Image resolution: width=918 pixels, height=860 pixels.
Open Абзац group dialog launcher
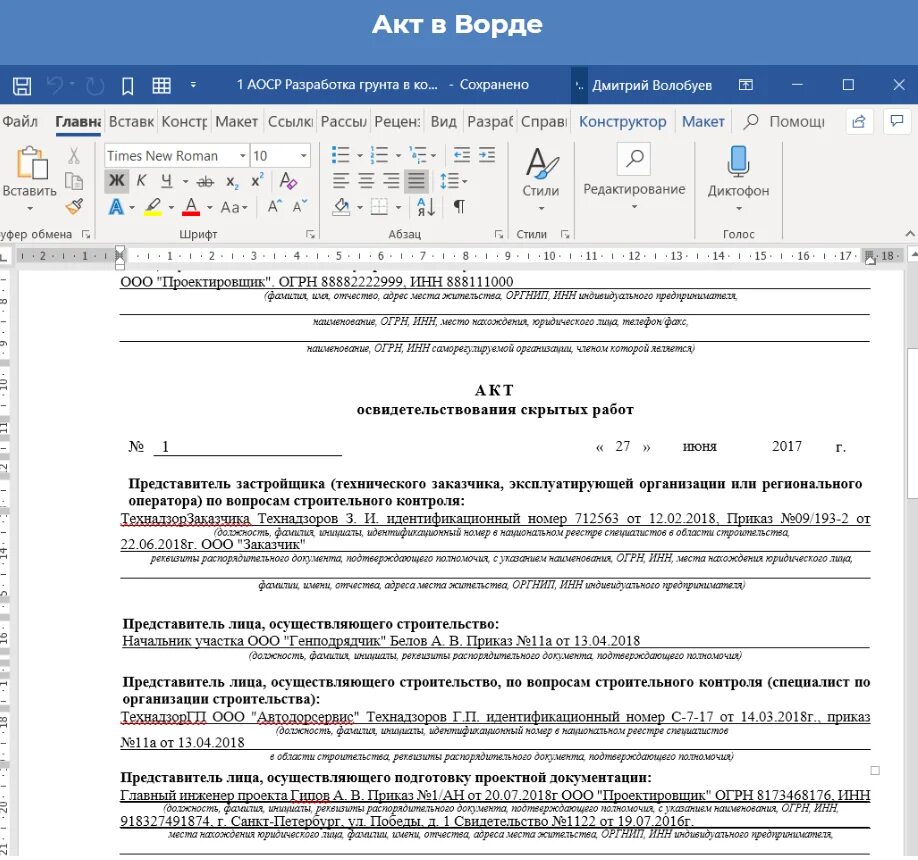click(x=499, y=234)
